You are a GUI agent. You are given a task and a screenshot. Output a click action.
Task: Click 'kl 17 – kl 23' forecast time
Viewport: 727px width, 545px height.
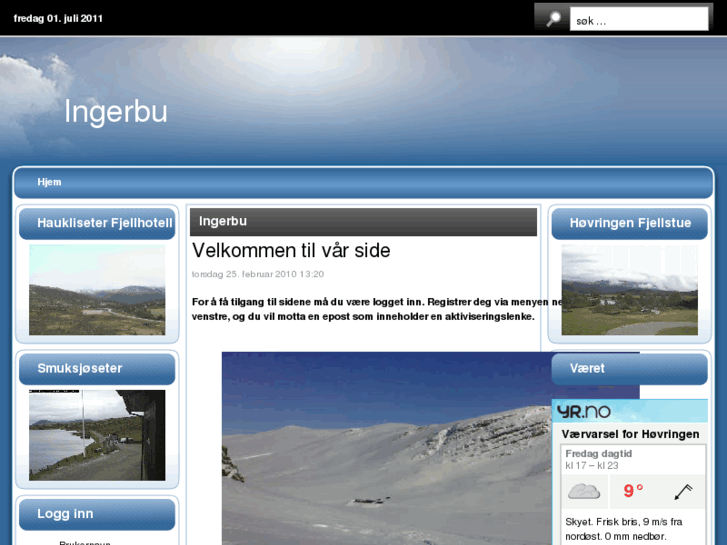pyautogui.click(x=592, y=466)
